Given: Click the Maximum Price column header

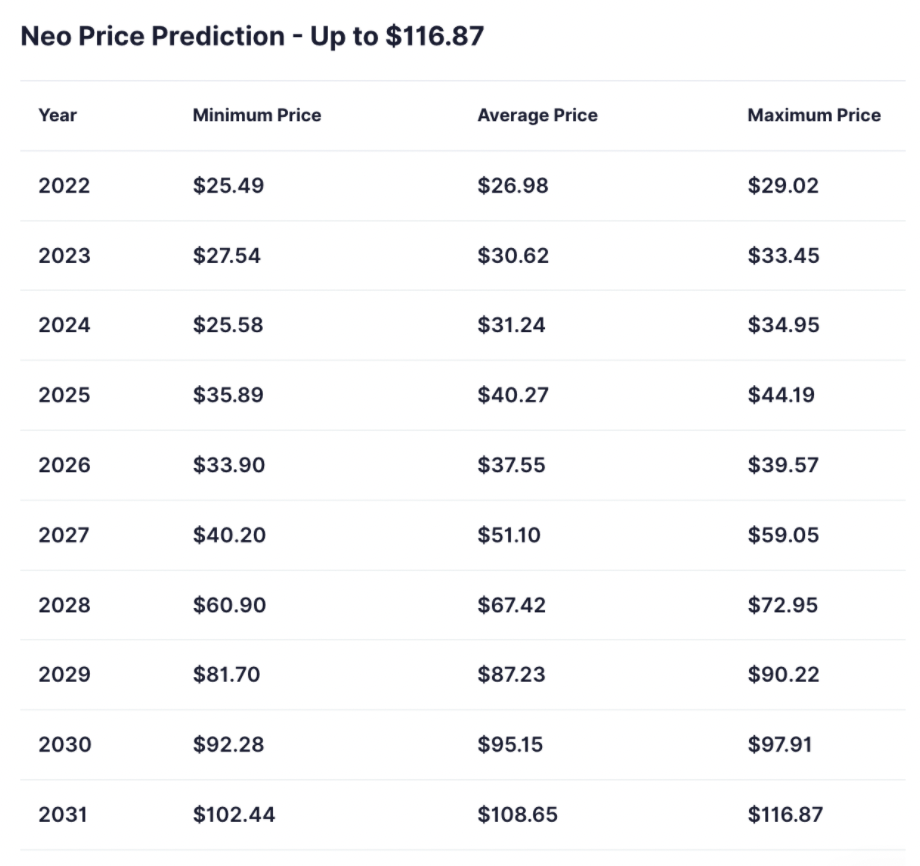Looking at the screenshot, I should 814,115.
